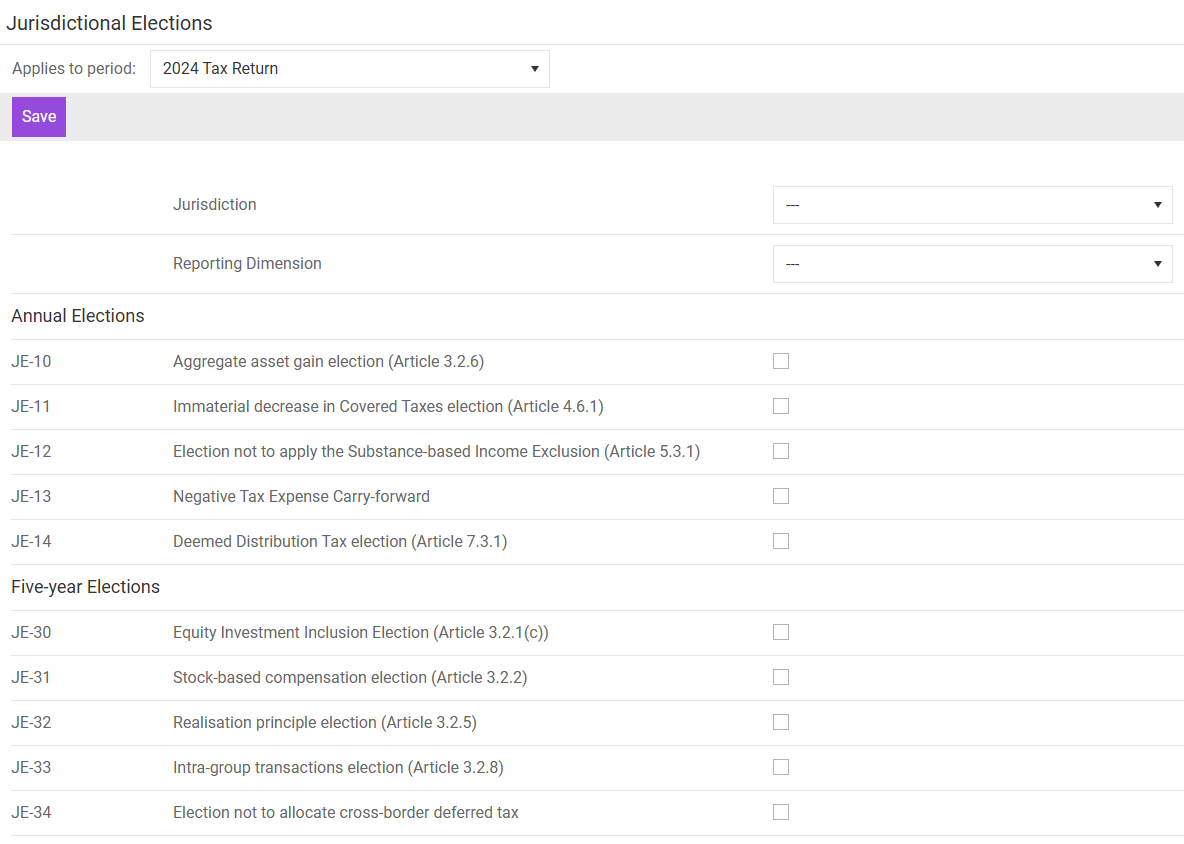Viewport: 1184px width, 844px height.
Task: Open the Applies to period dropdown
Action: pos(349,69)
